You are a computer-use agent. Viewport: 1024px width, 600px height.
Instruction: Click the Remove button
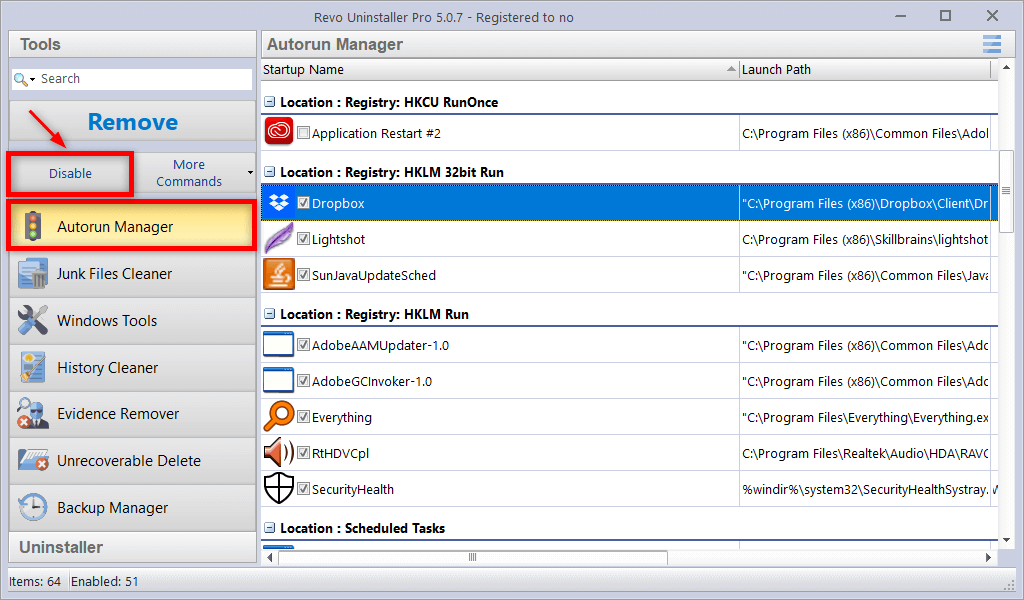pyautogui.click(x=133, y=122)
